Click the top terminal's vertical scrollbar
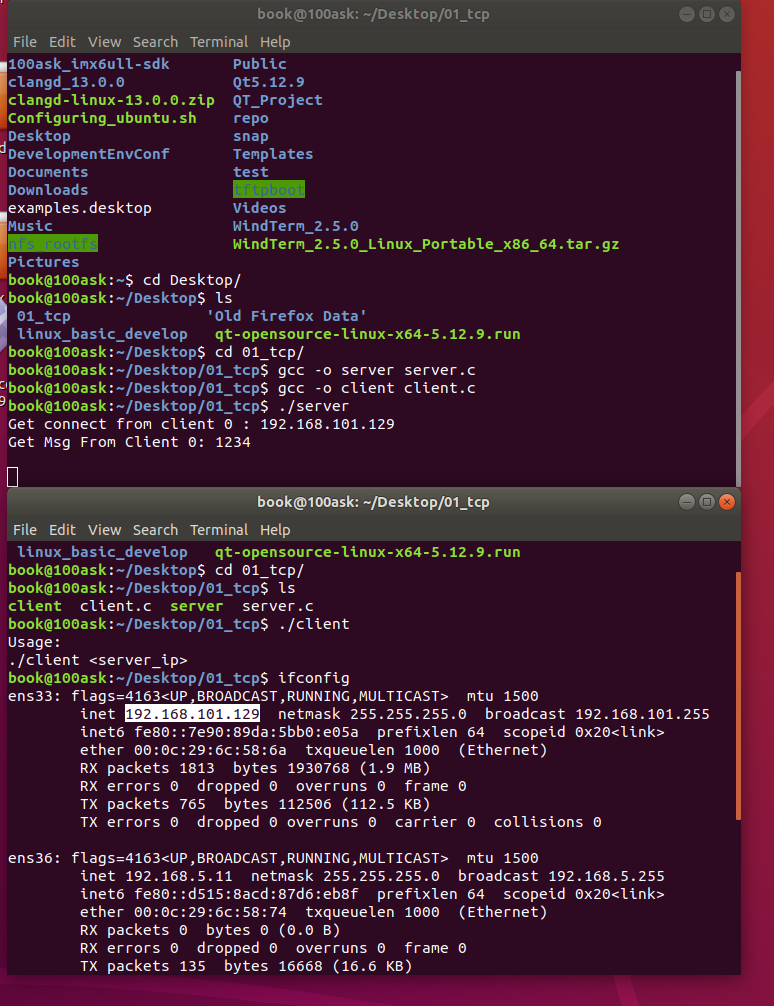Viewport: 774px width, 1006px height. [738, 278]
